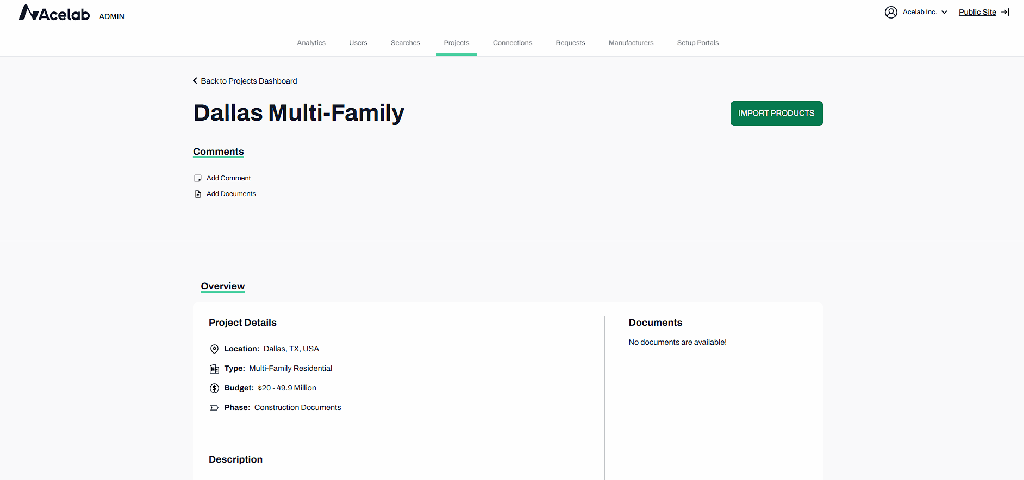Open the Setup Portals tab
This screenshot has width=1024, height=480.
[x=698, y=43]
